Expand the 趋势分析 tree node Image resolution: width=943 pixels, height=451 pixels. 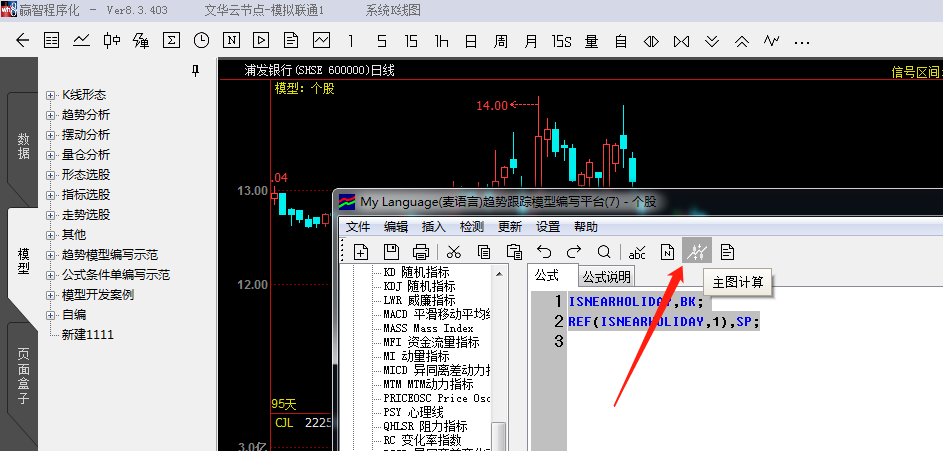[x=50, y=115]
